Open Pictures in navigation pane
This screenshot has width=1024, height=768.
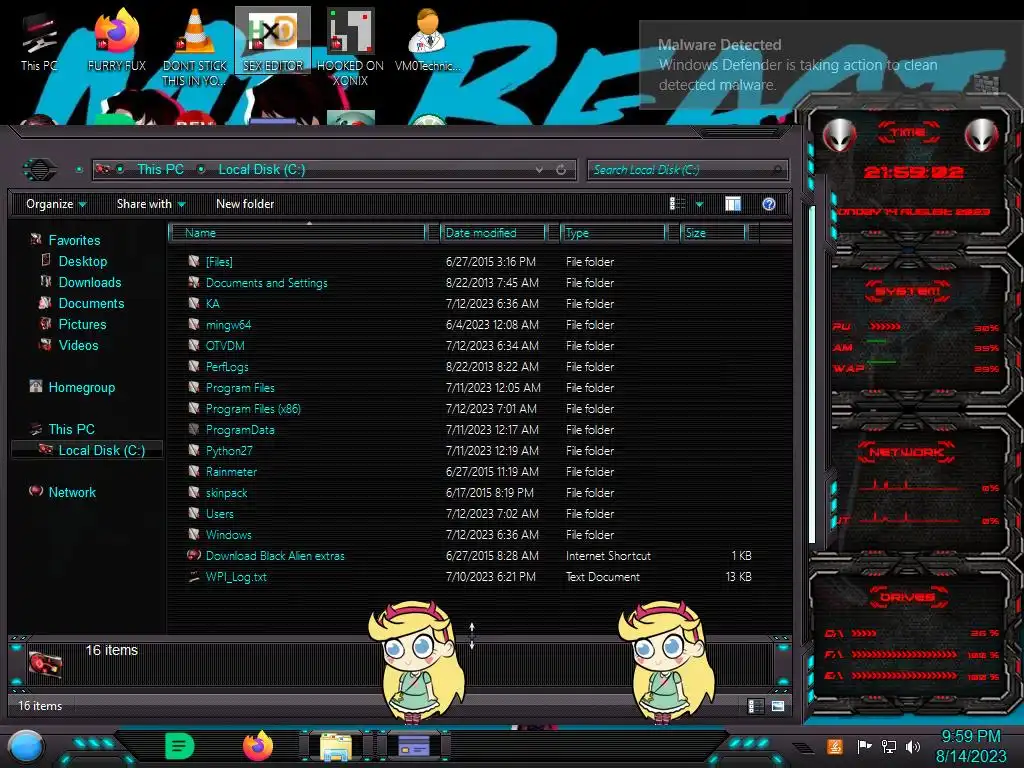tap(82, 325)
